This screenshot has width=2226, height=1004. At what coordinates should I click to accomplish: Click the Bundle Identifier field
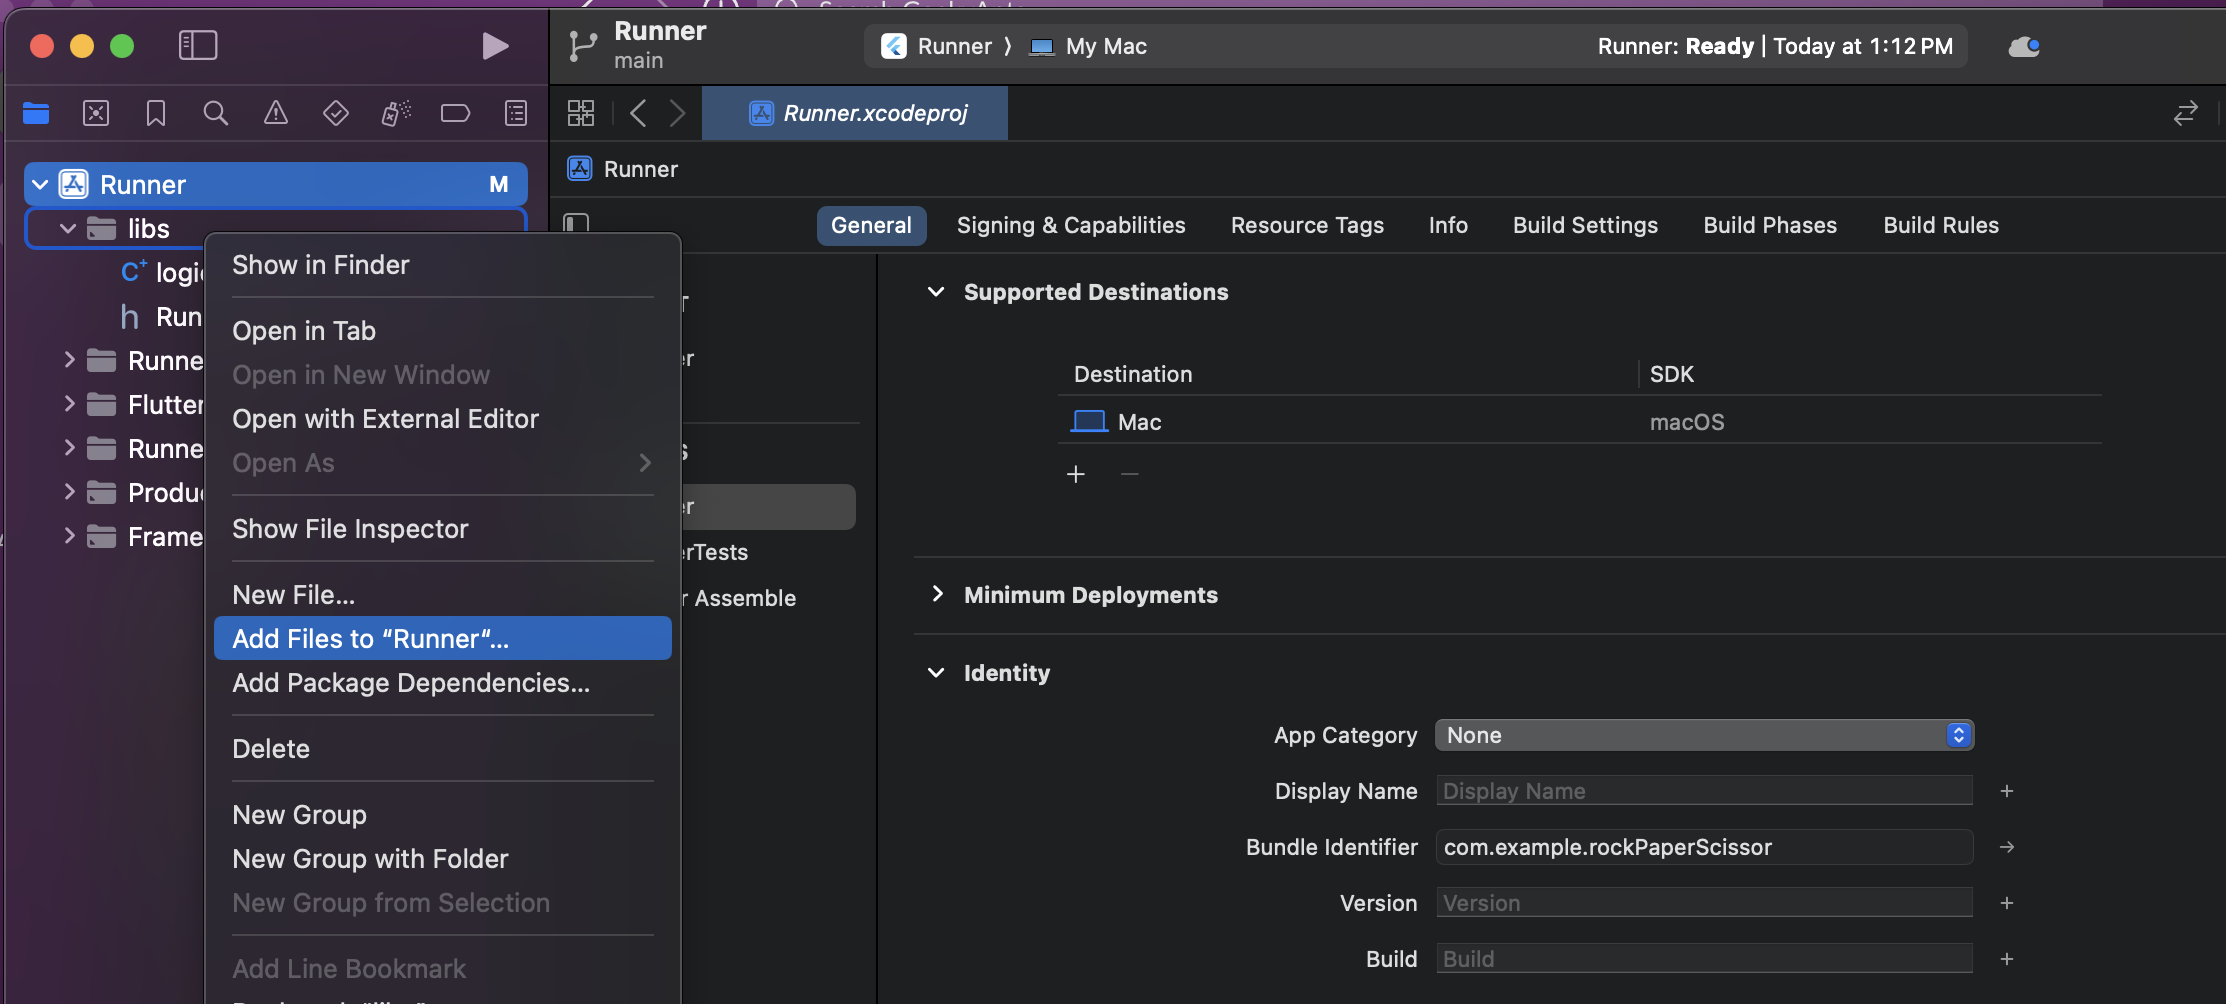(x=1704, y=847)
